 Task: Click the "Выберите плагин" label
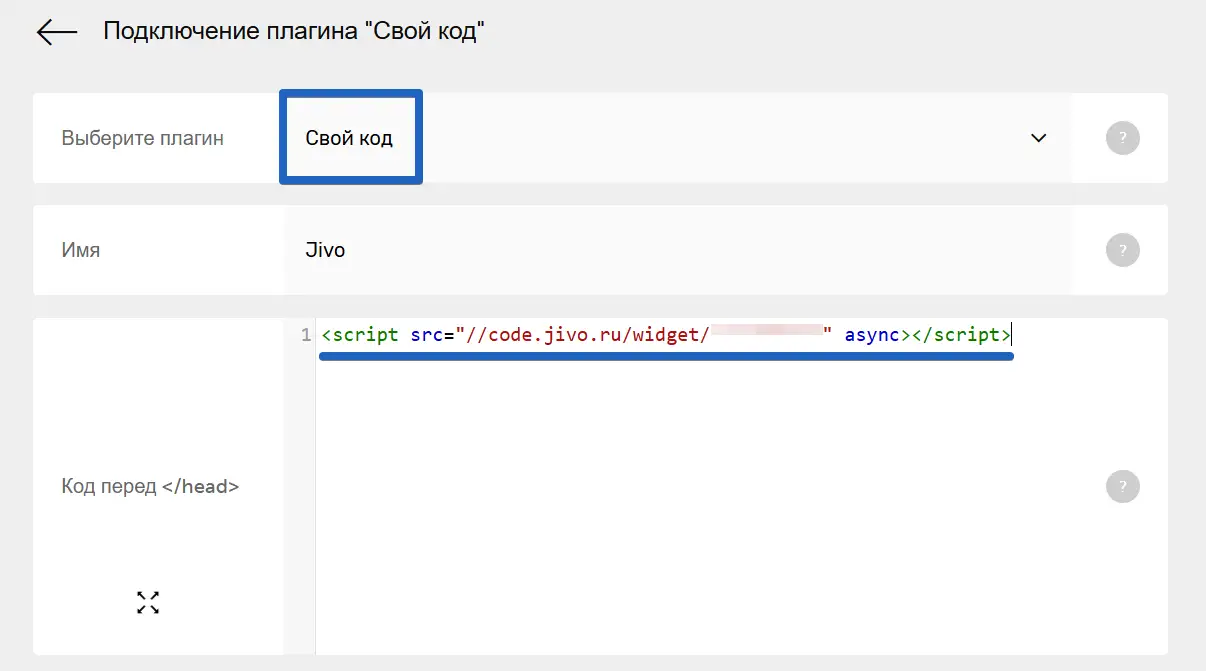point(143,138)
